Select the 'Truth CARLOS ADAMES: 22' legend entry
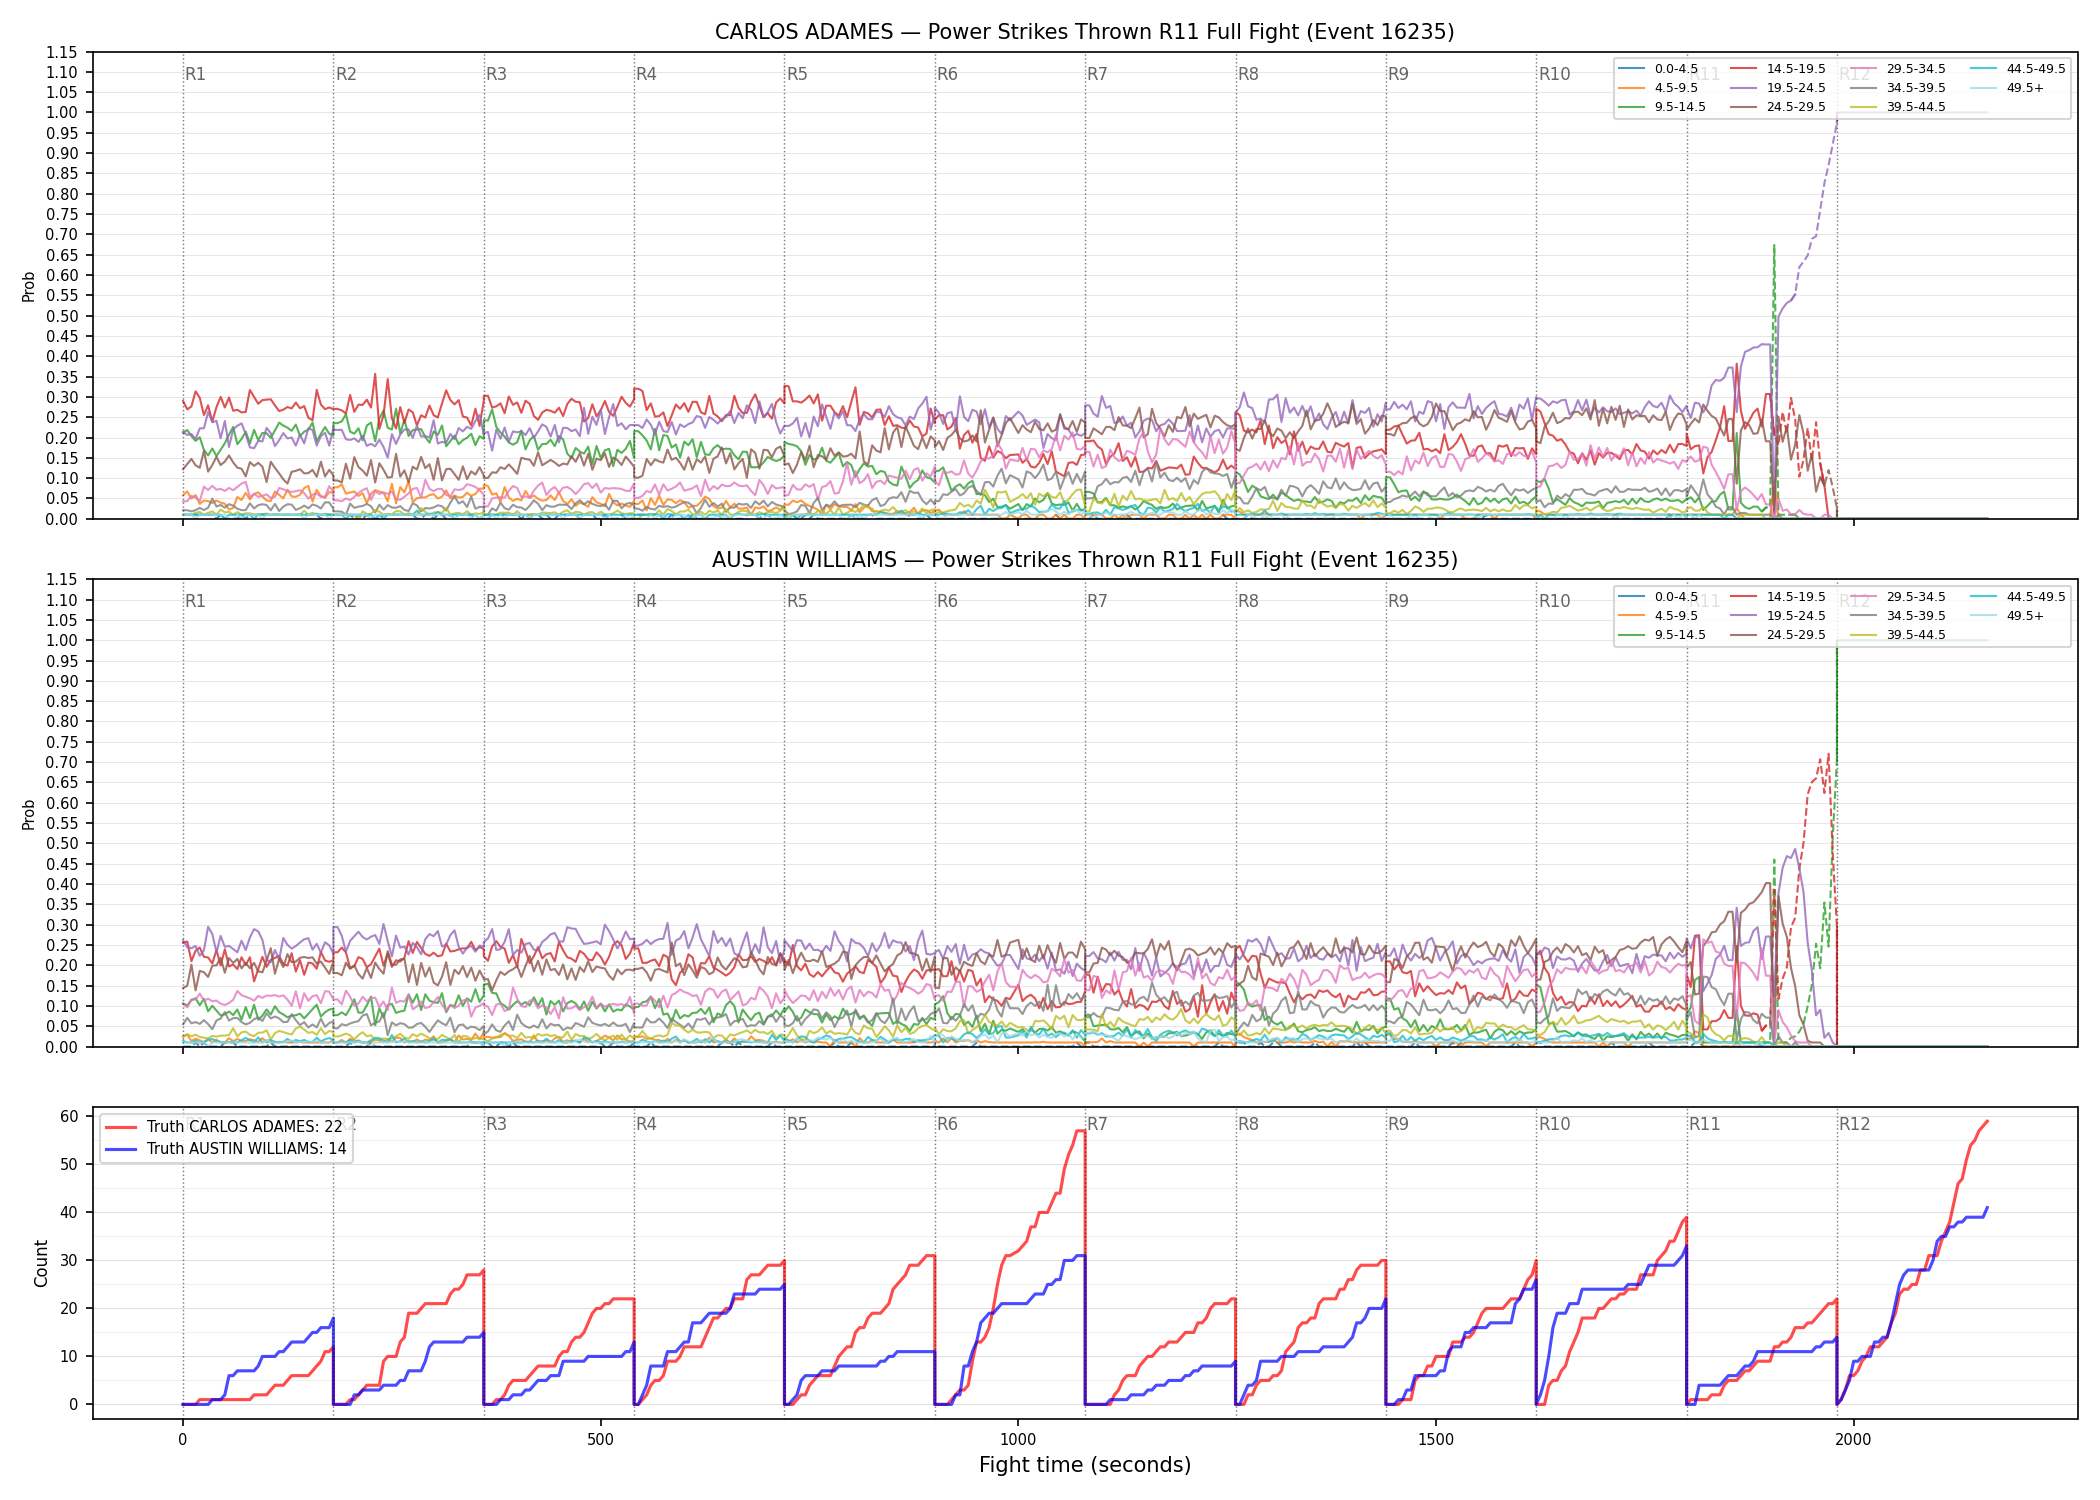 click(x=226, y=1126)
